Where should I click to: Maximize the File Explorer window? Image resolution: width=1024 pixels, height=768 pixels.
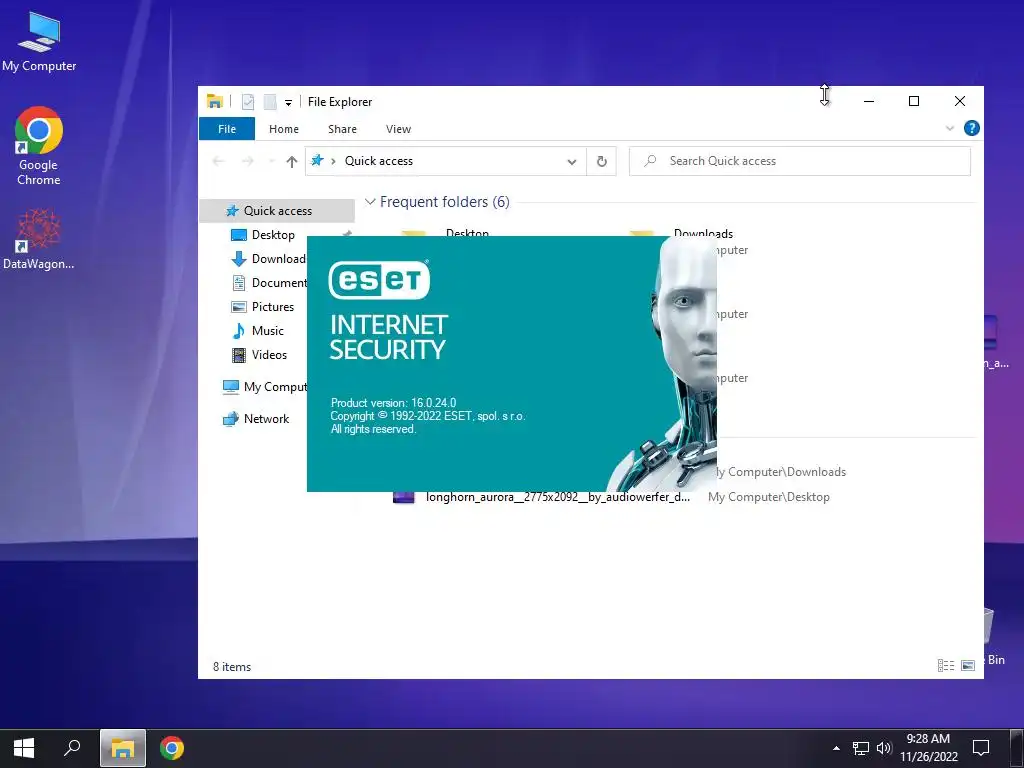click(914, 101)
